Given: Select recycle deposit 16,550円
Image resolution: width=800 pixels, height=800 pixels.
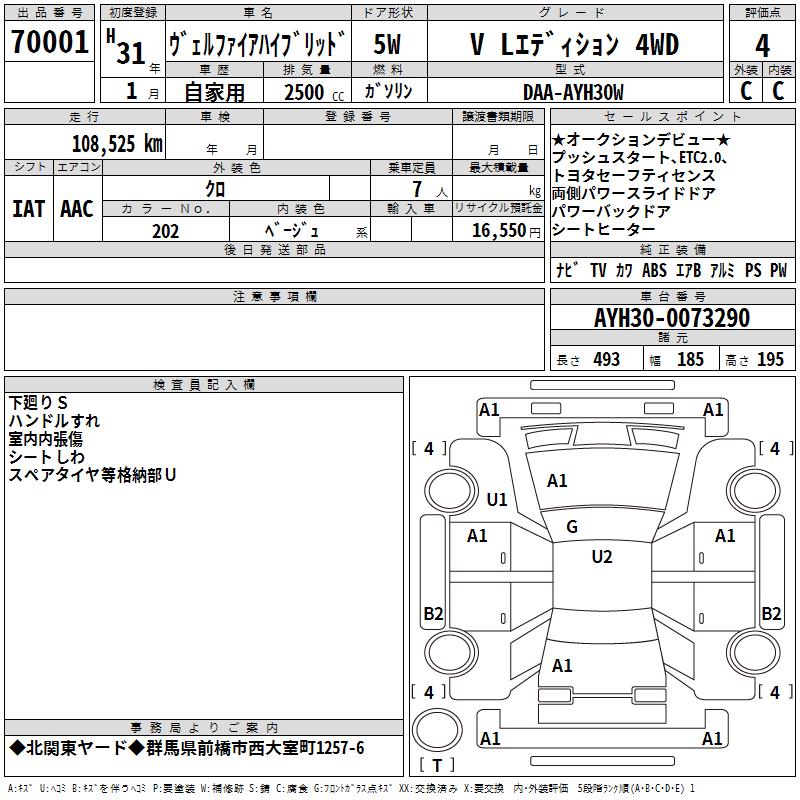Looking at the screenshot, I should (506, 231).
